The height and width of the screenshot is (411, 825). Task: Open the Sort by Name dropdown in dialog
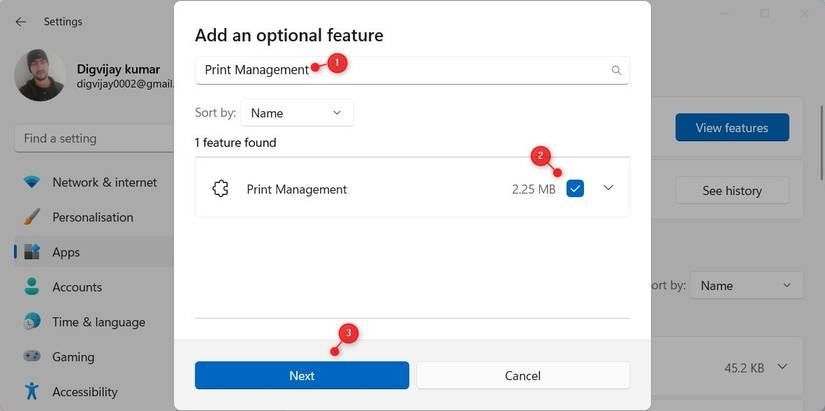click(x=297, y=113)
